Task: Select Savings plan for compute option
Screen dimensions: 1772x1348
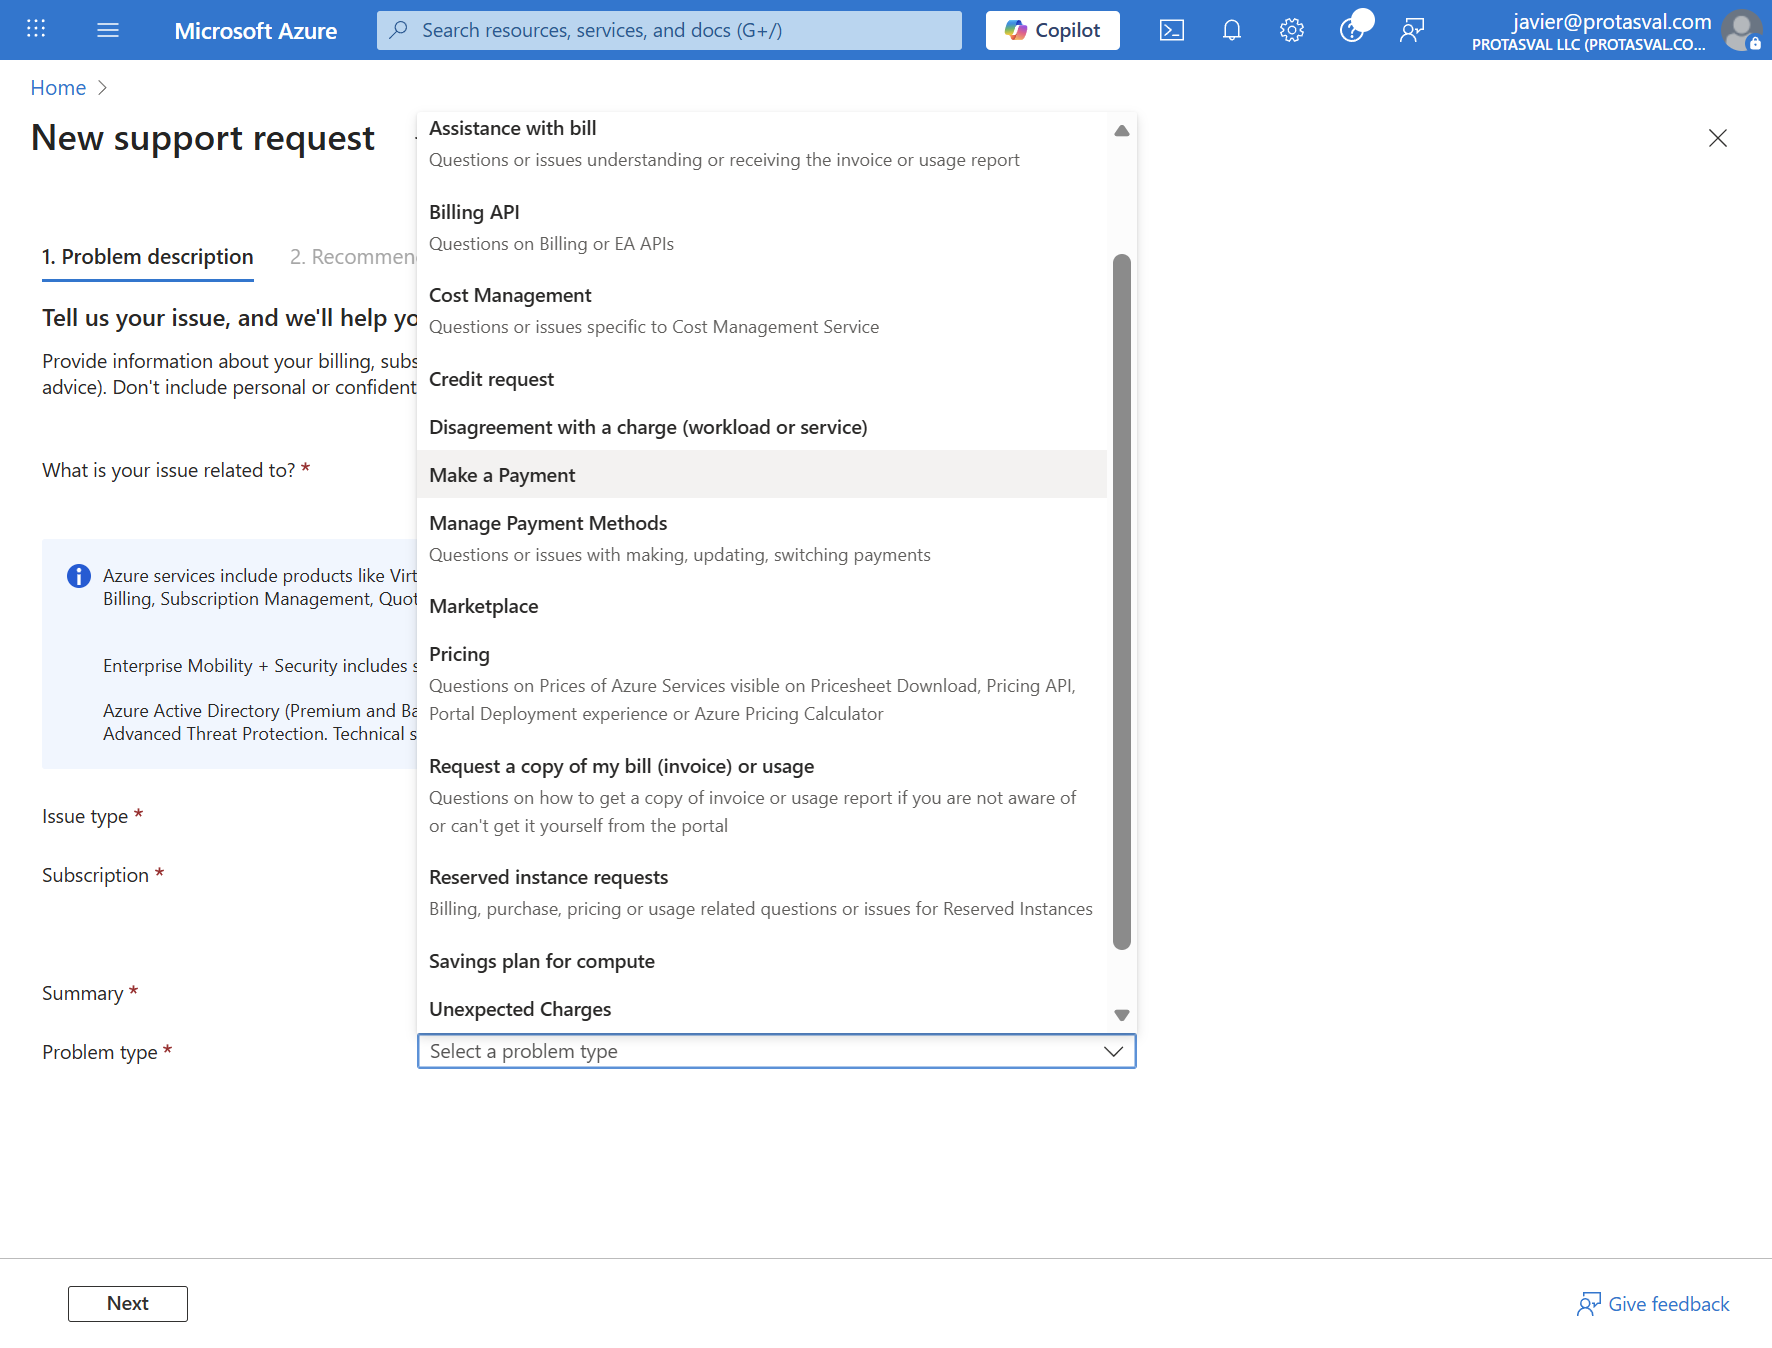Action: coord(762,961)
